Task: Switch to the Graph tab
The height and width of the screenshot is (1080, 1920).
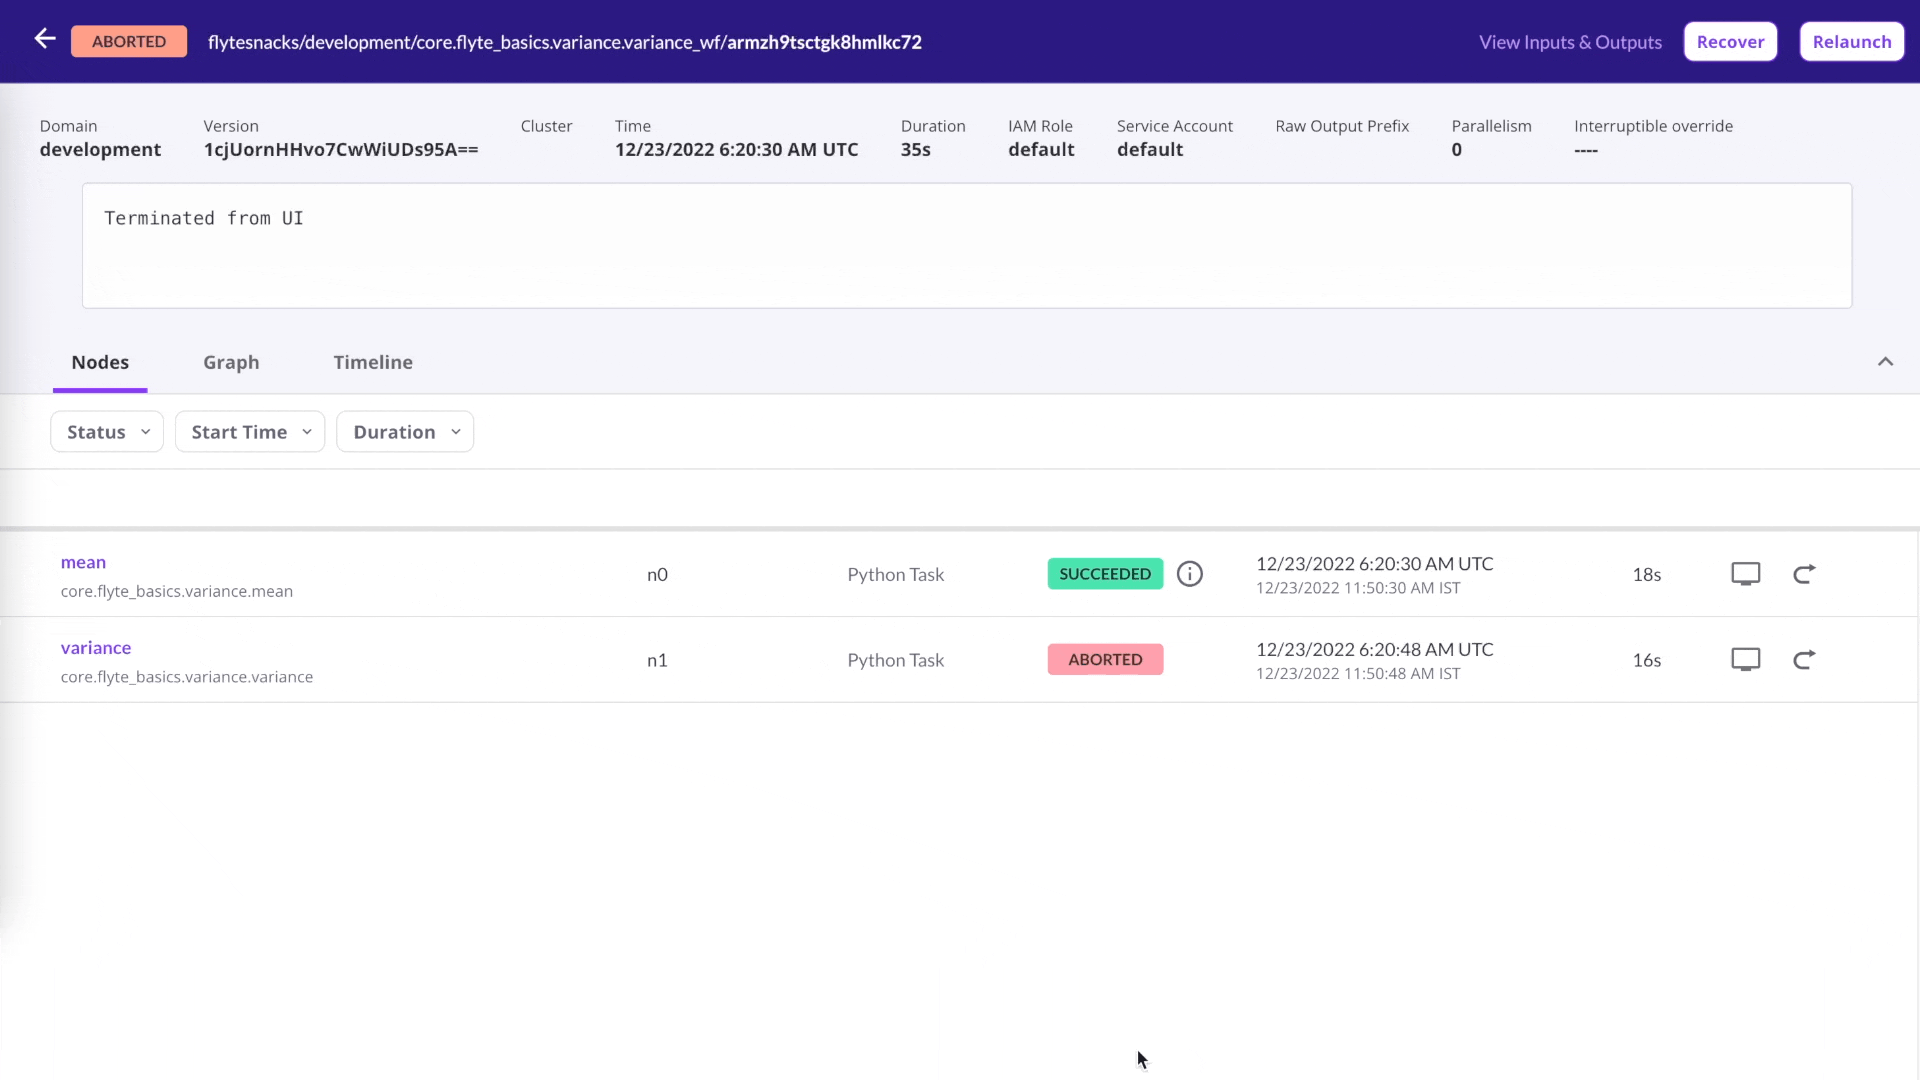Action: pyautogui.click(x=231, y=362)
